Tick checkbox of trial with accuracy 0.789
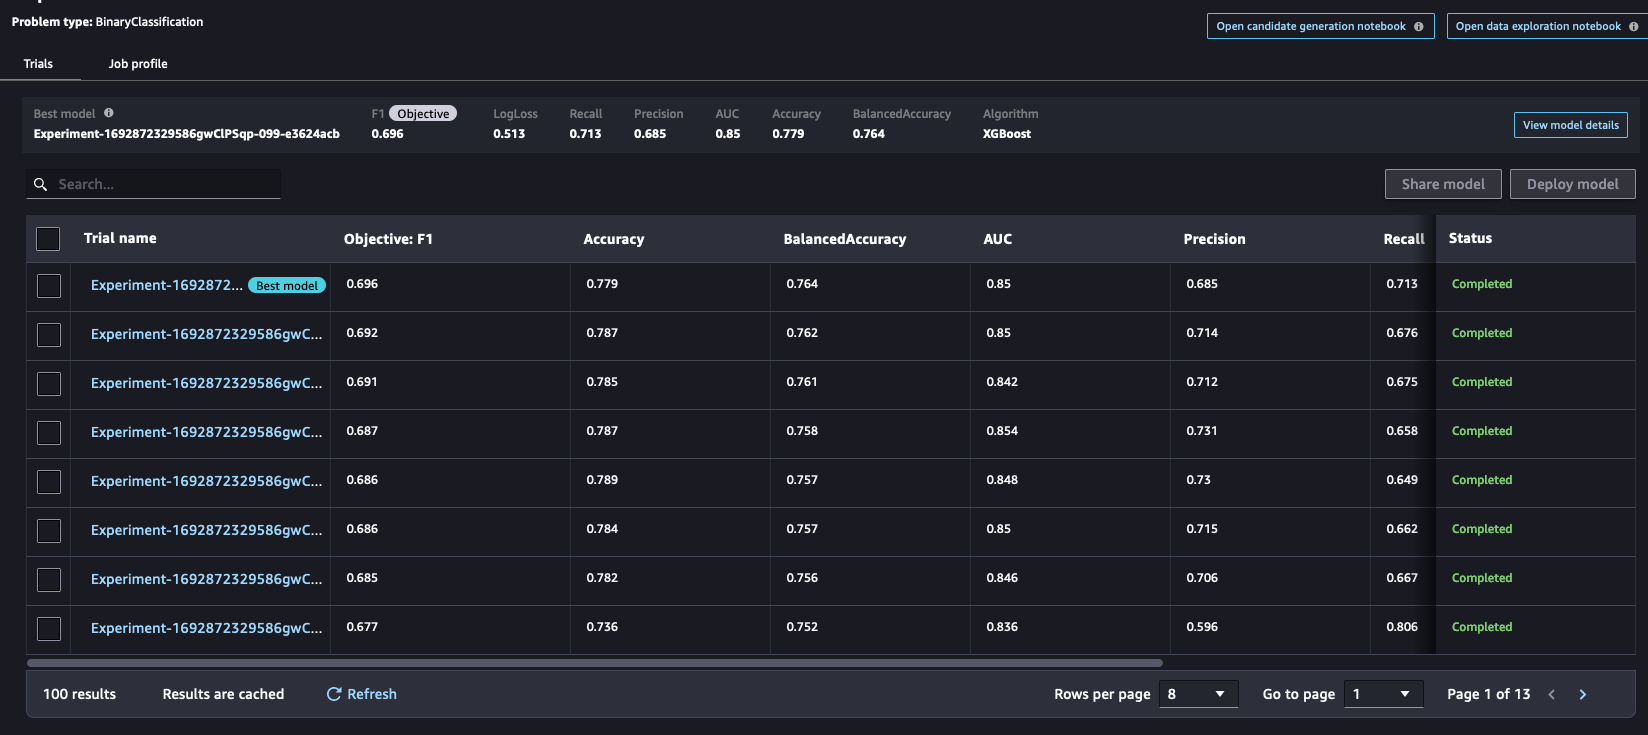This screenshot has width=1648, height=735. point(49,482)
